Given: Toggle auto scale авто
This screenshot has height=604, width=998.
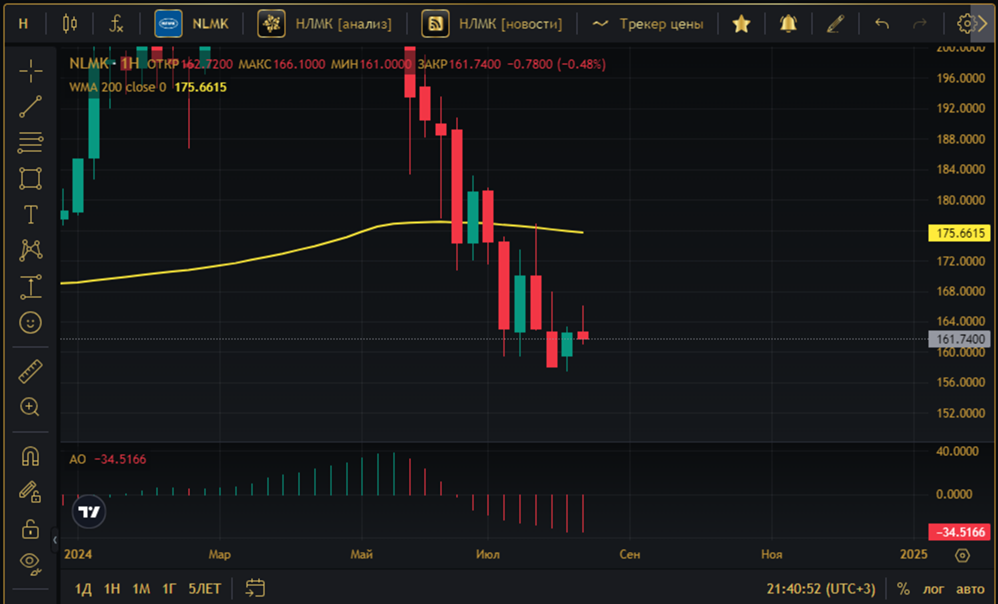Looking at the screenshot, I should click(970, 589).
